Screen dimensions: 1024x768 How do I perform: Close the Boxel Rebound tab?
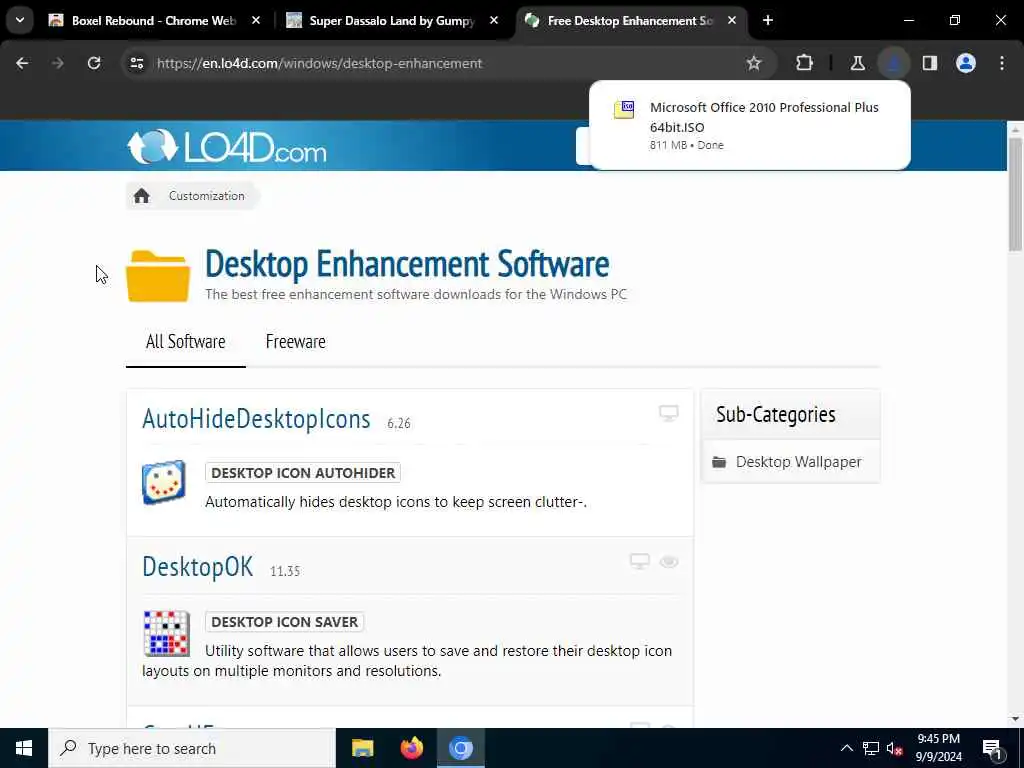click(x=256, y=20)
